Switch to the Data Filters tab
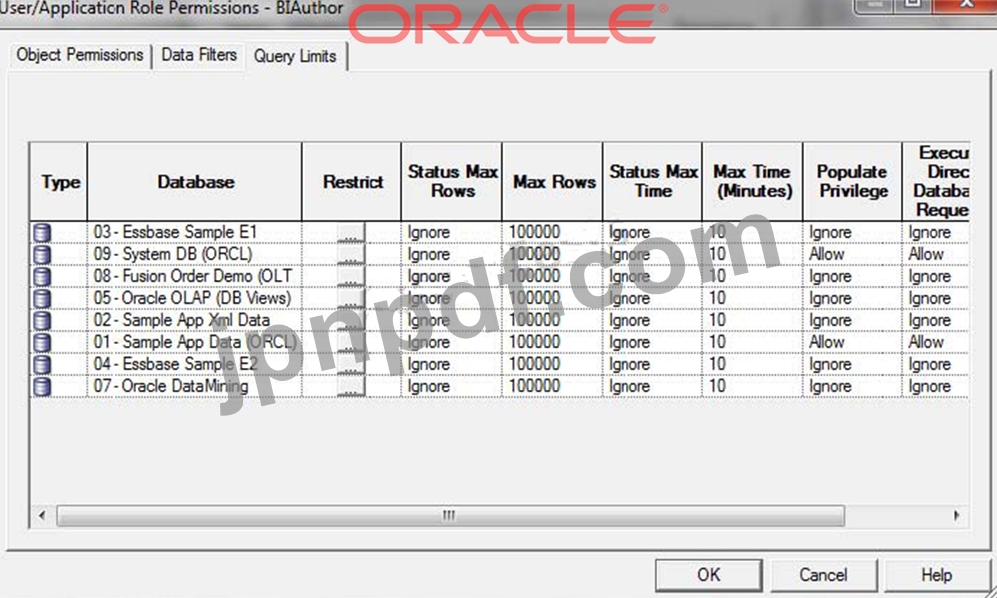Screen dimensions: 997x598 (199, 56)
